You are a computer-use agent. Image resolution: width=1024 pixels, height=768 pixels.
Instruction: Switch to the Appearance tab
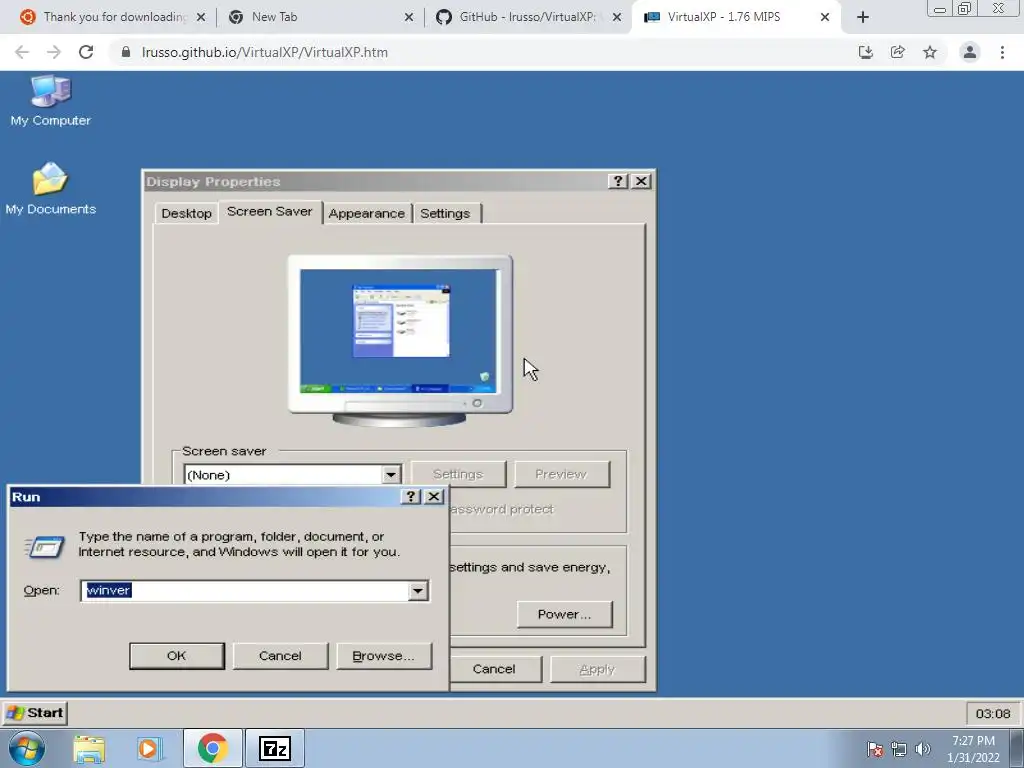click(366, 214)
